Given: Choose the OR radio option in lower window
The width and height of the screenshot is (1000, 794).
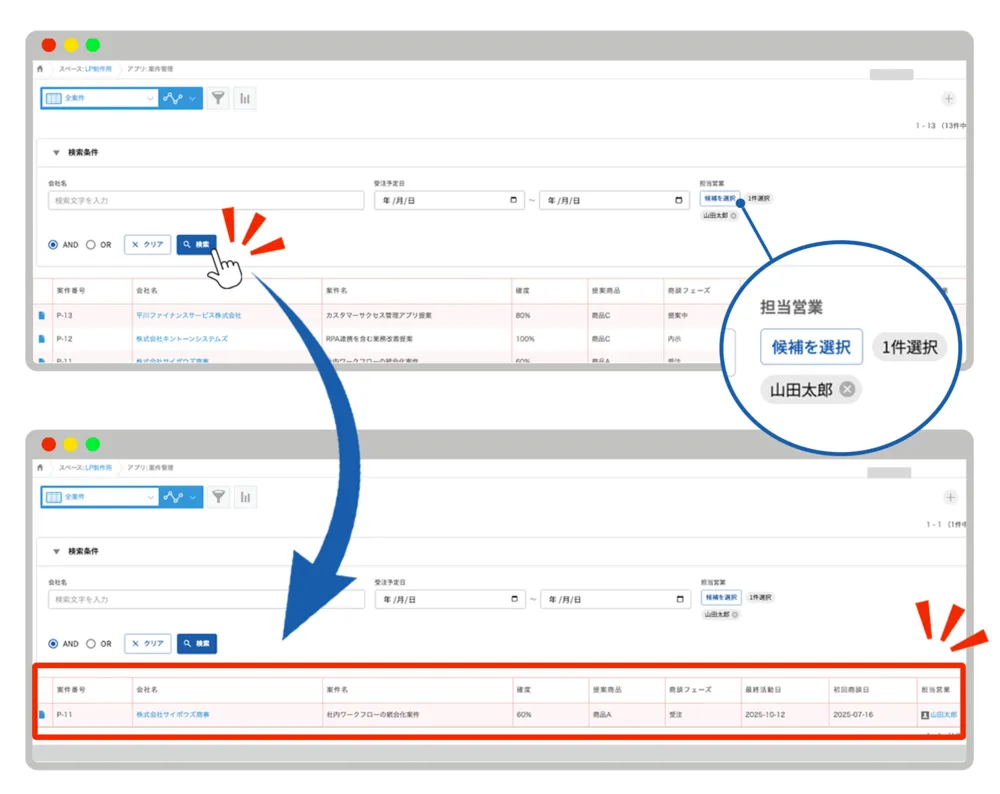Looking at the screenshot, I should click(91, 644).
